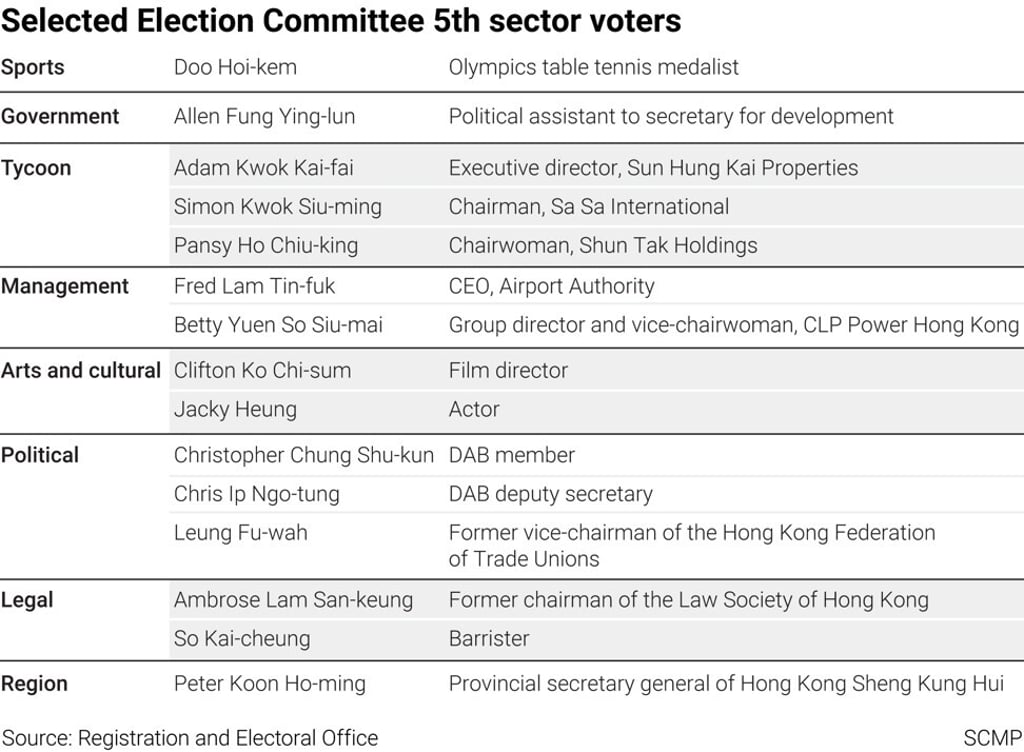This screenshot has height=752, width=1024.
Task: Select 'Olympics table tennis medalist' description
Action: tap(593, 67)
